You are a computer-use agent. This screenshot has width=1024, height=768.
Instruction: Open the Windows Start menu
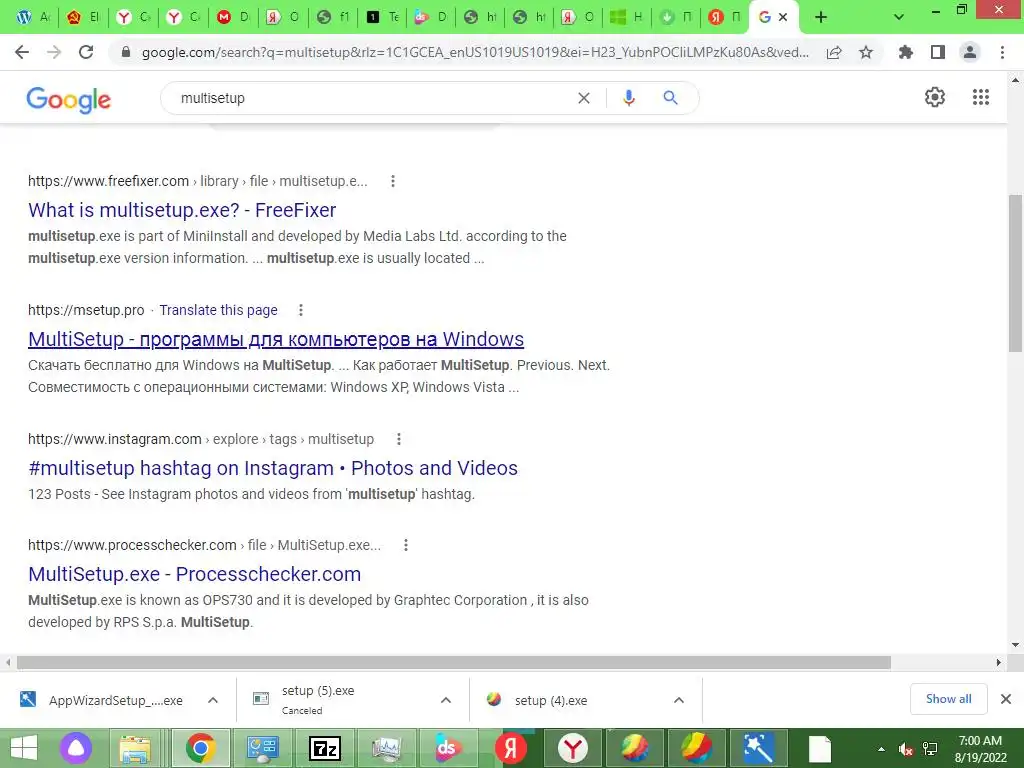tap(24, 748)
